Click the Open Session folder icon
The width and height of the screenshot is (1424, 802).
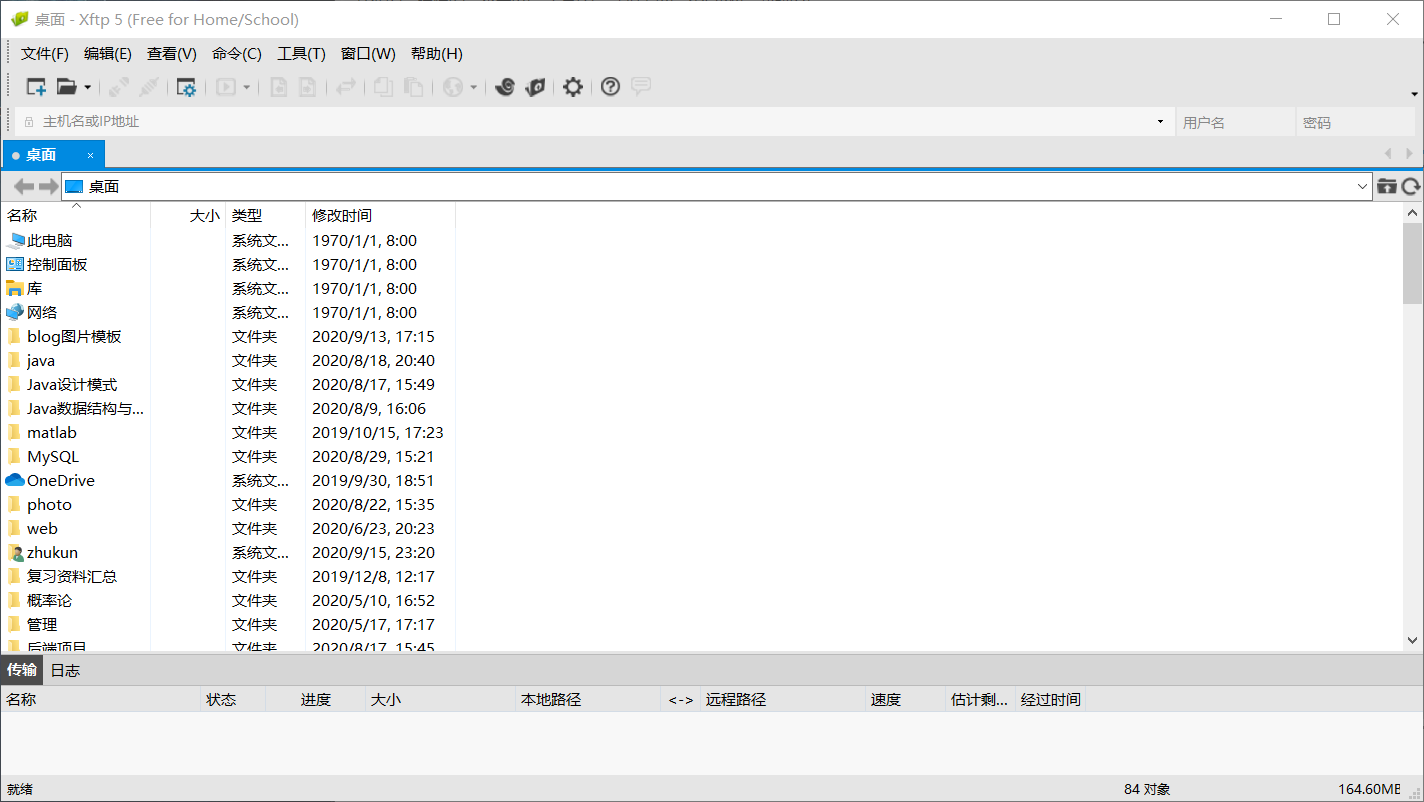pos(67,87)
